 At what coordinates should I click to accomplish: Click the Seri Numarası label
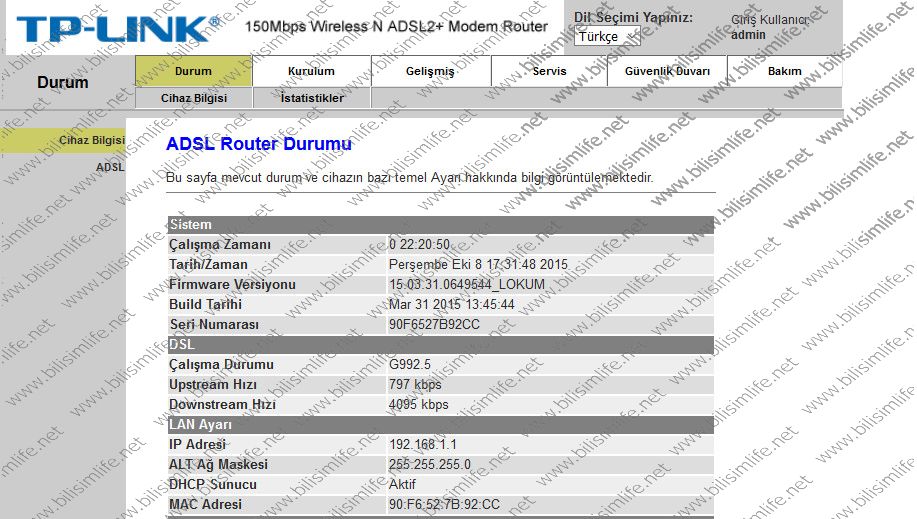214,325
